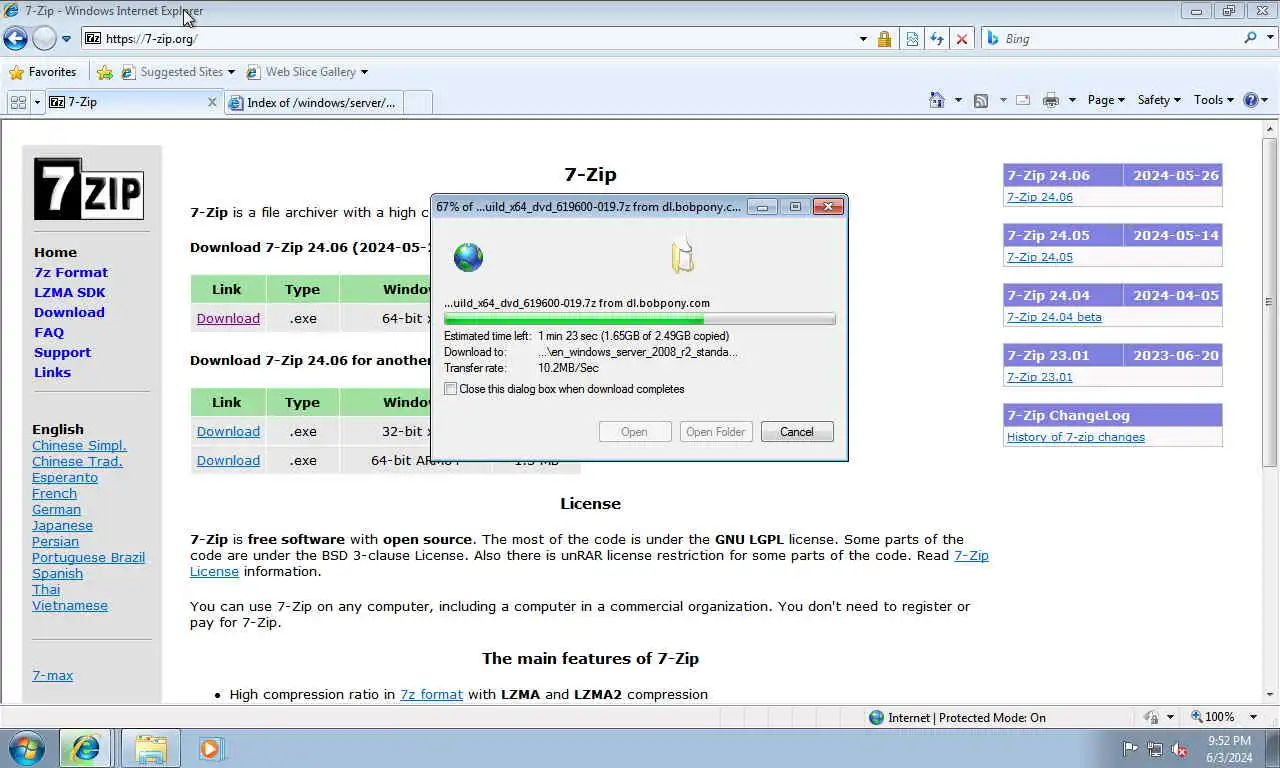Open the Tools menu
1280x768 pixels.
(1214, 100)
